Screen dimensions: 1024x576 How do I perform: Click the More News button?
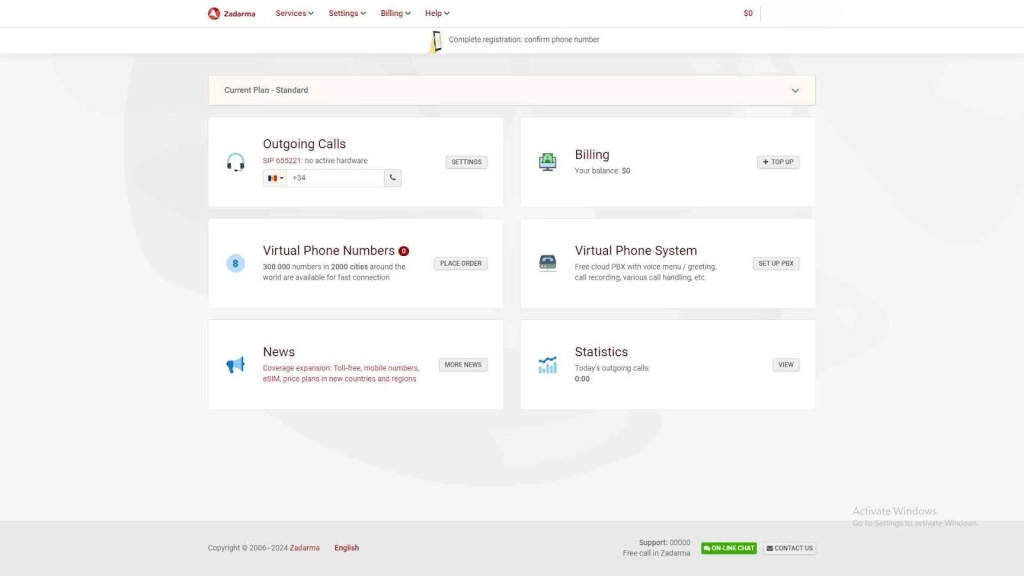coord(462,364)
